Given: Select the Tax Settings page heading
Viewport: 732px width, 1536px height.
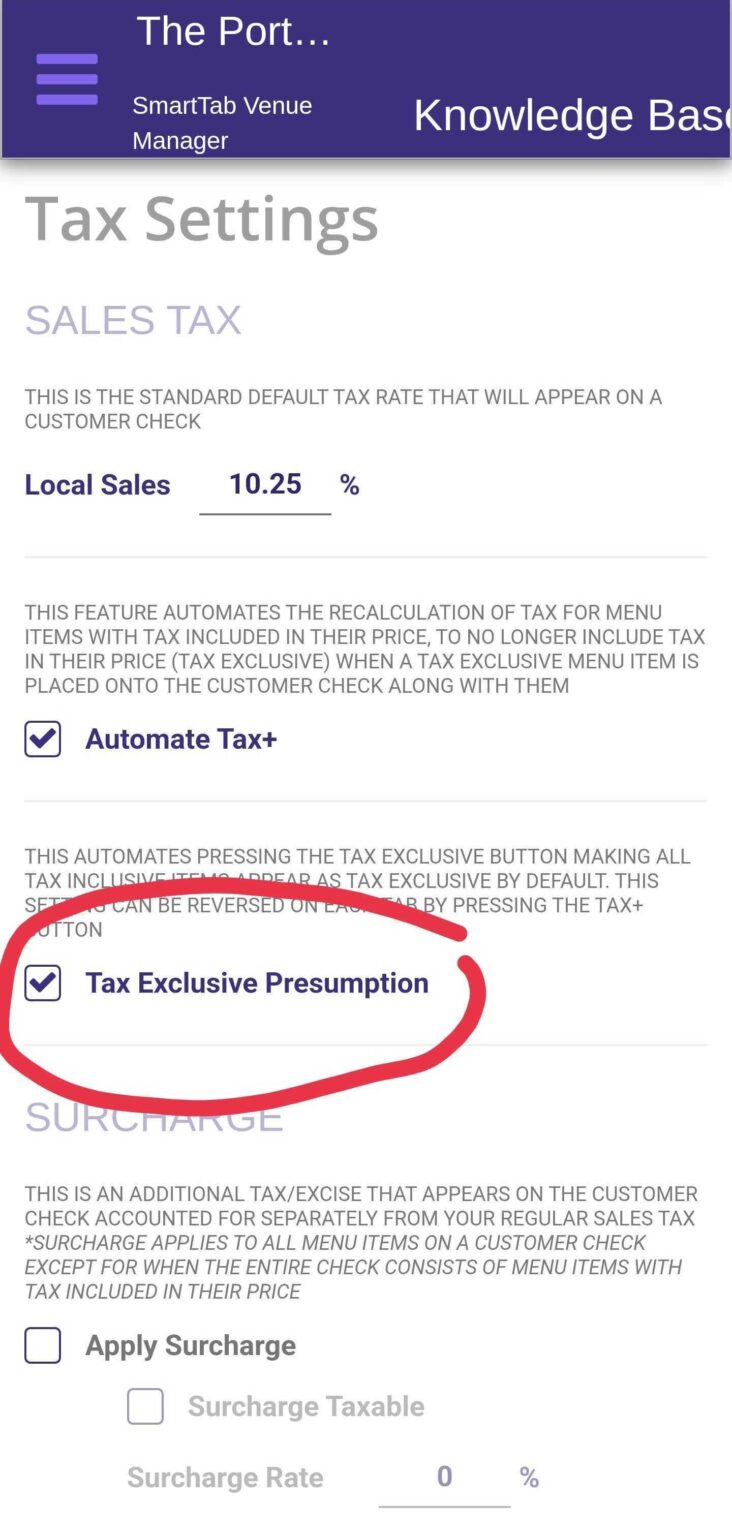Looking at the screenshot, I should click(x=202, y=220).
